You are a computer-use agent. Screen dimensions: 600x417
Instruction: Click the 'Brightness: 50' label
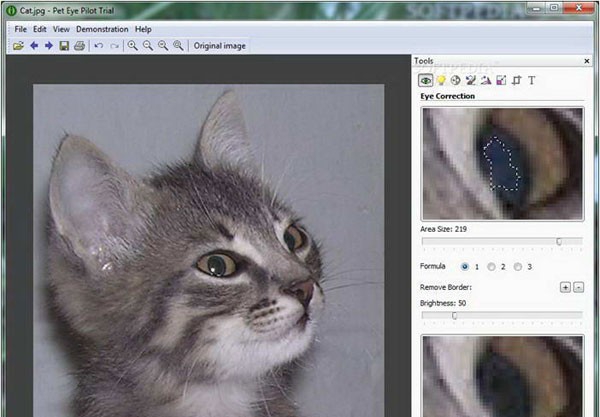coord(443,303)
